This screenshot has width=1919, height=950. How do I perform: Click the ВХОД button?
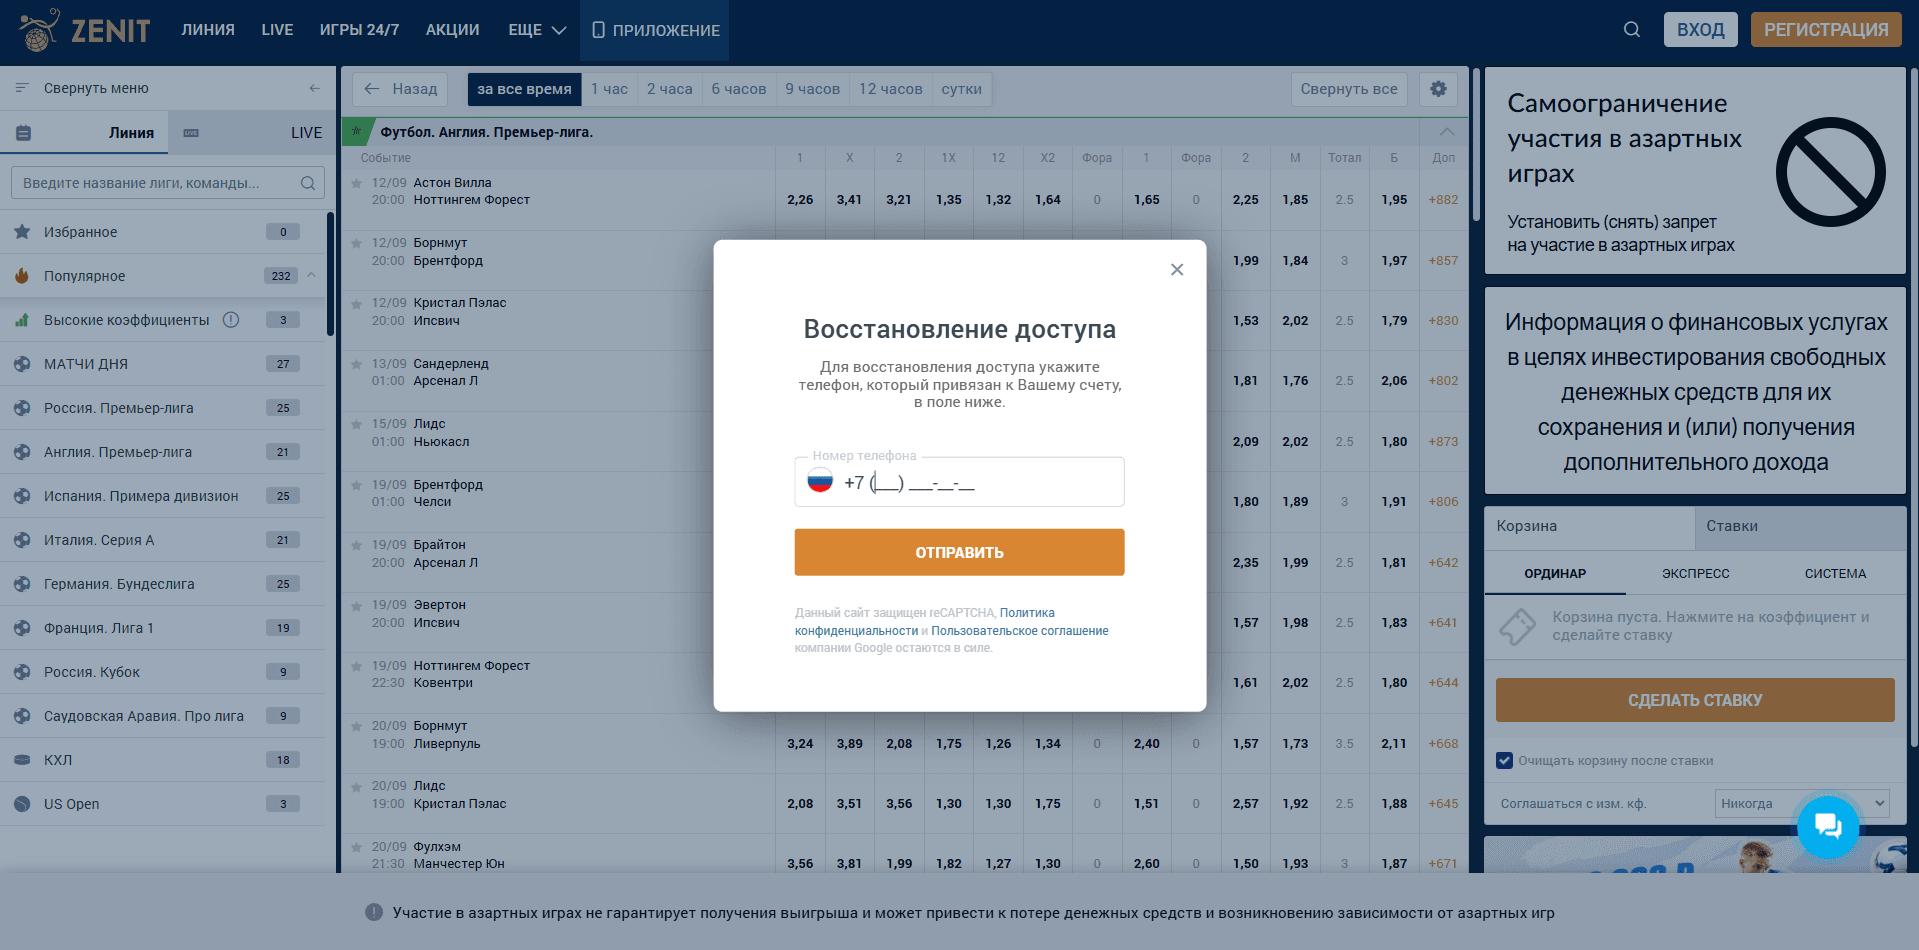(1701, 30)
